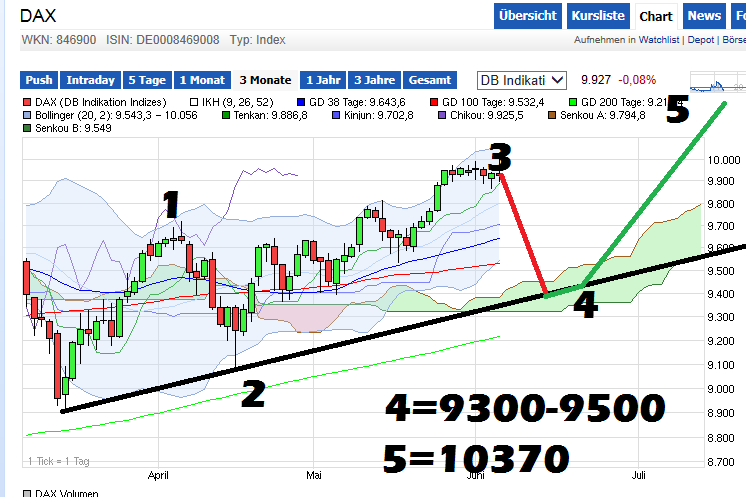Screen dimensions: 746x497
Task: Click the Depot link
Action: [700, 40]
